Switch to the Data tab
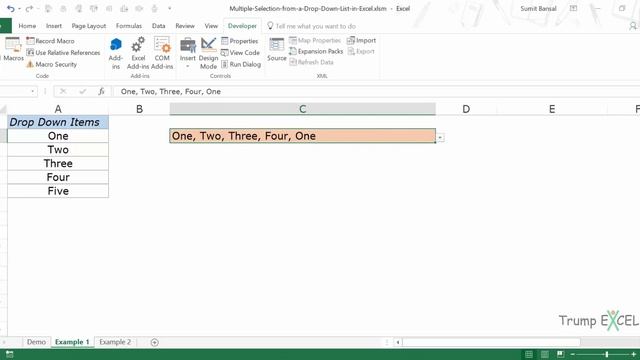640x360 pixels. point(158,26)
